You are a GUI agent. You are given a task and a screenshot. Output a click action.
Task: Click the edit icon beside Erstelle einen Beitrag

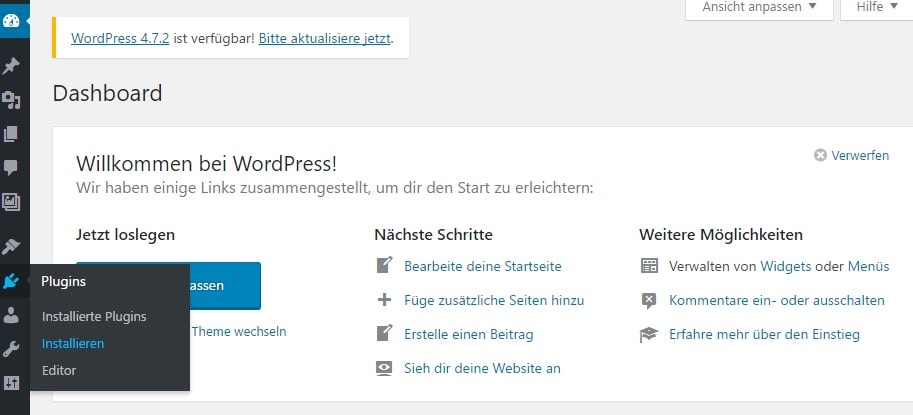(x=384, y=334)
